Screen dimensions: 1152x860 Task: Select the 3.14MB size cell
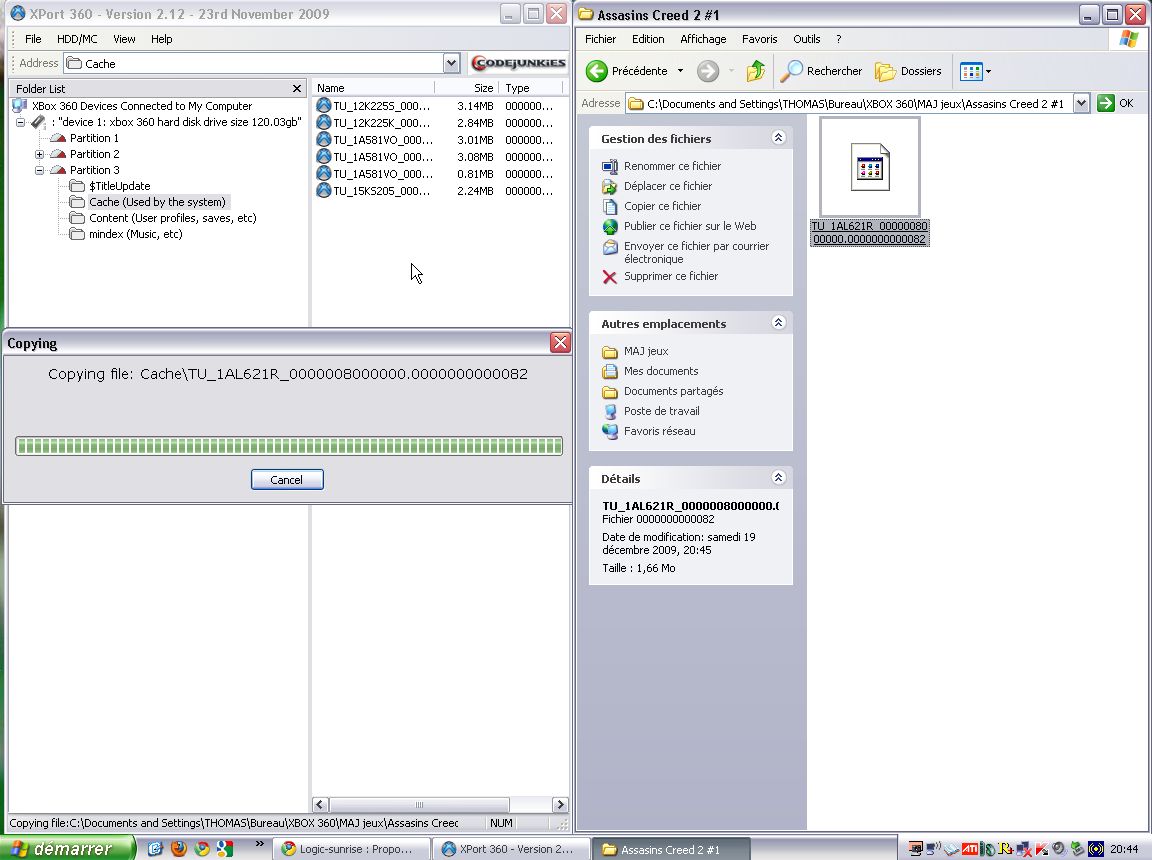point(475,106)
